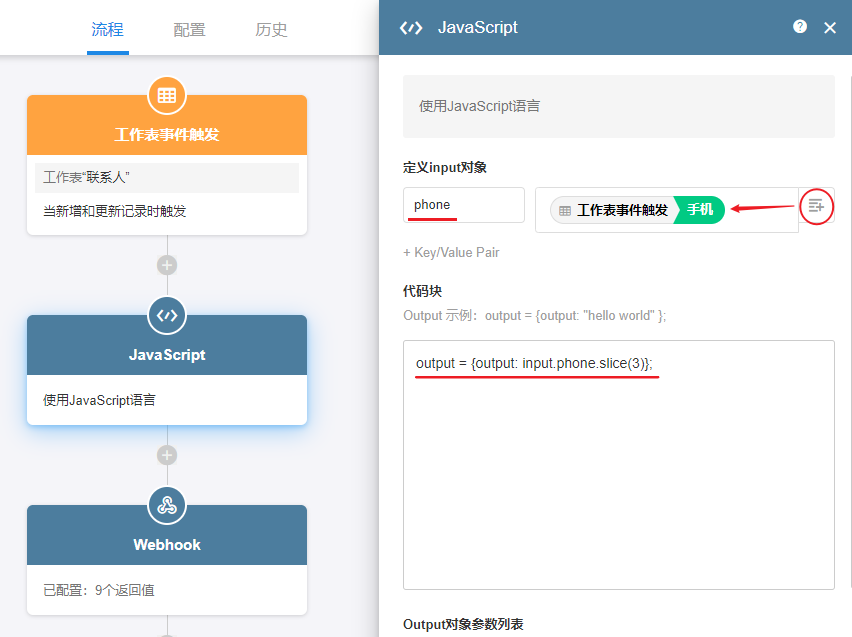
Task: Click the JavaScript node code icon
Action: click(x=167, y=315)
